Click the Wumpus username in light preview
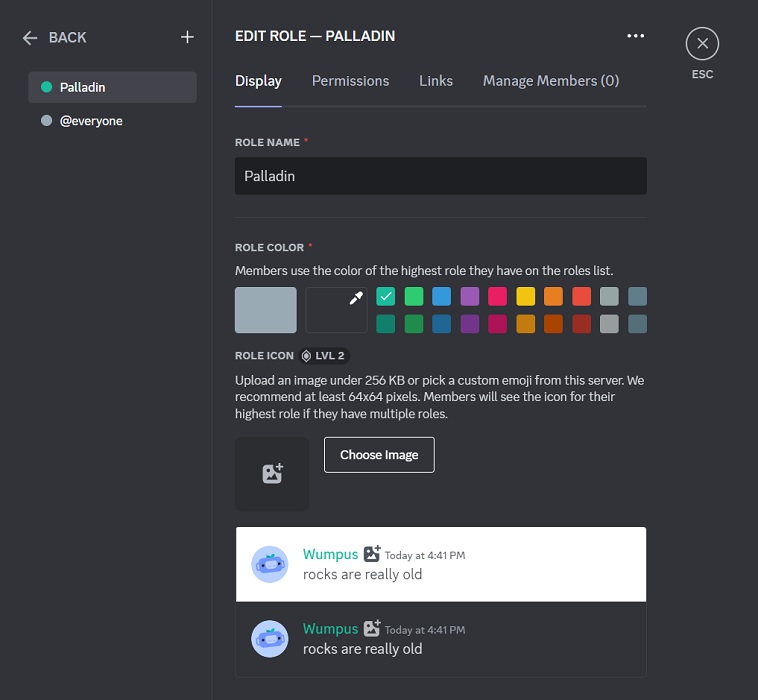 click(331, 554)
